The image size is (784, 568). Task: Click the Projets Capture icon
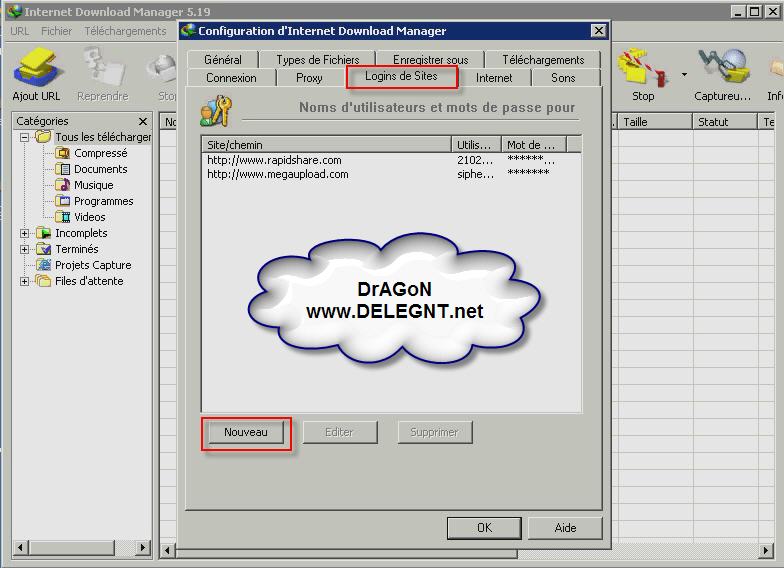click(x=44, y=264)
